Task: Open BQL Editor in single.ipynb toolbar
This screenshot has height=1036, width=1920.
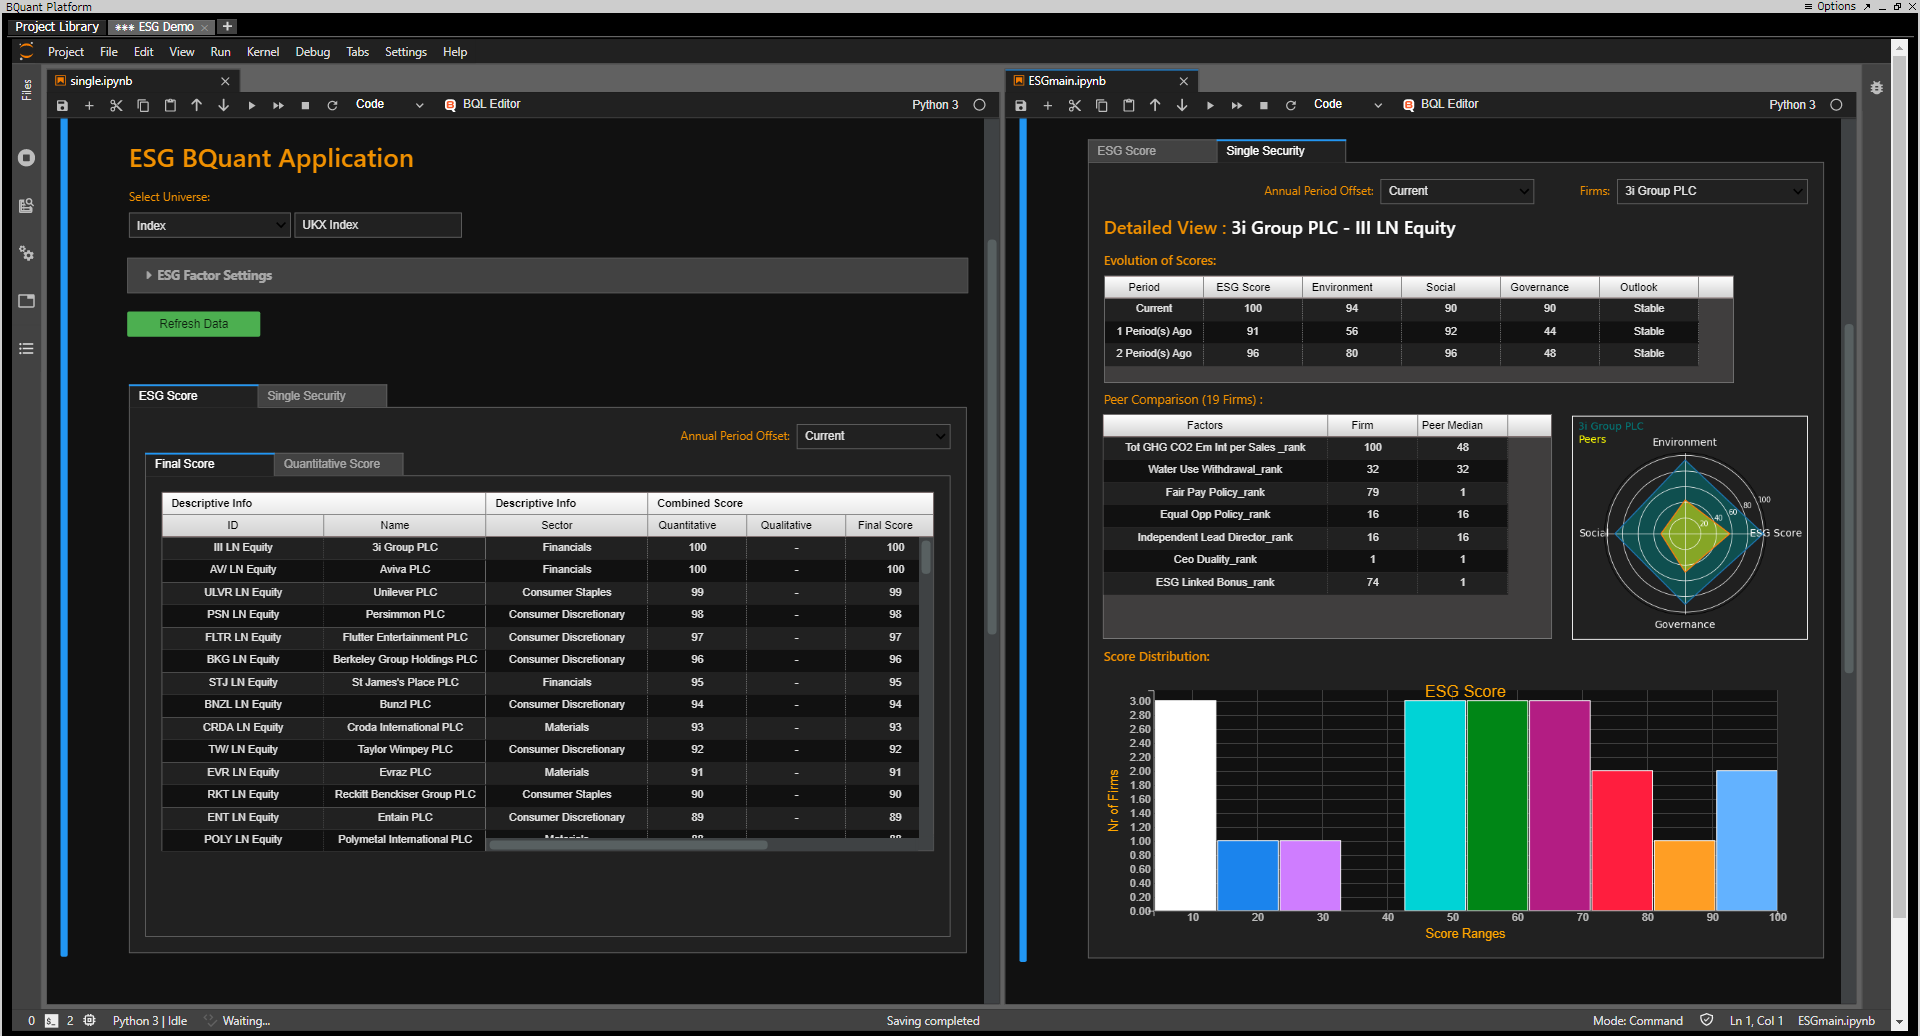Action: [x=483, y=104]
